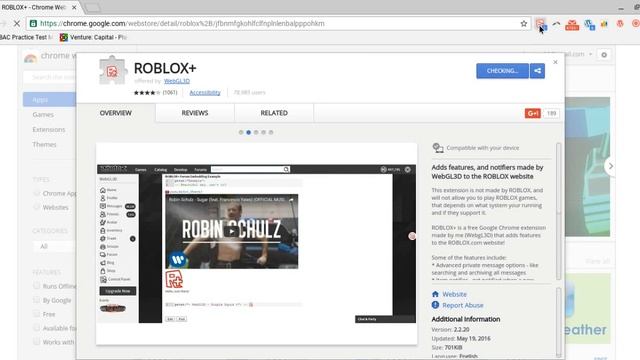Open the All categories dropdown
640x360 pixels.
tap(54, 247)
